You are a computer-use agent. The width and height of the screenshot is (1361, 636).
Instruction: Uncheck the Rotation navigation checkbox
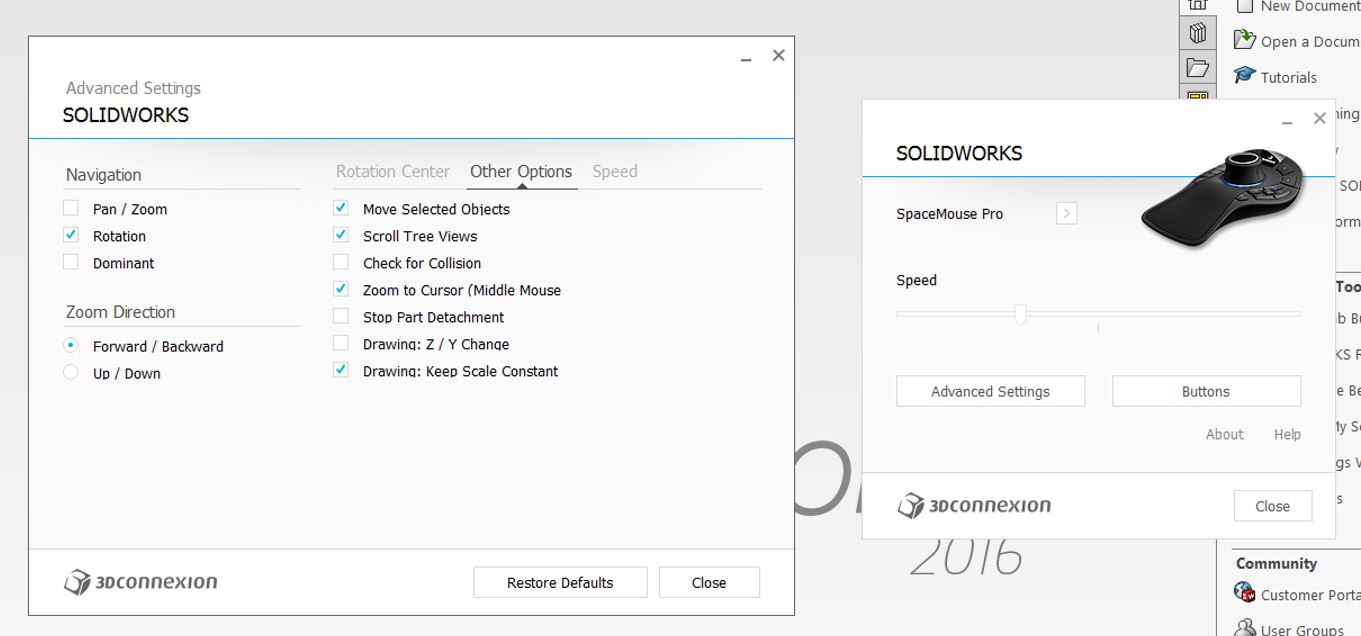click(71, 235)
